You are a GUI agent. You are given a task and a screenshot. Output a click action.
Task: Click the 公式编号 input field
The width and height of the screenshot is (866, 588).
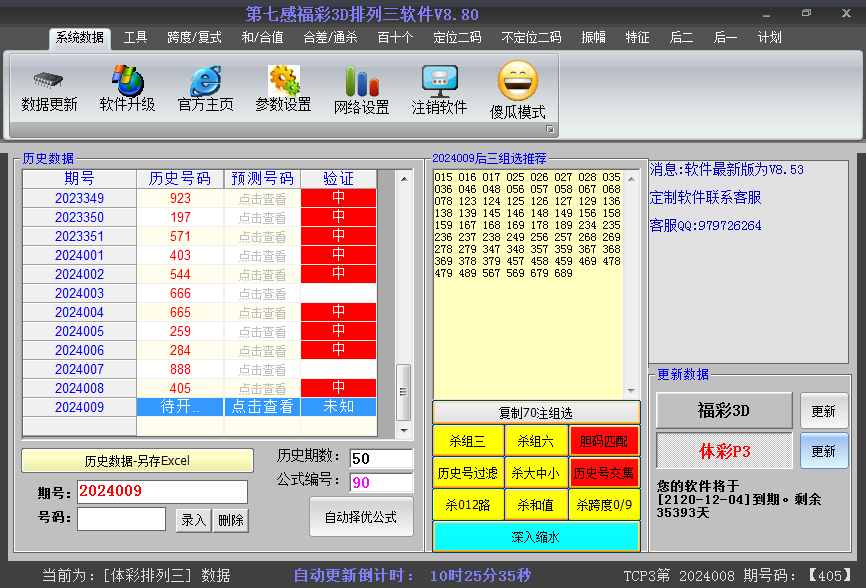[x=381, y=483]
